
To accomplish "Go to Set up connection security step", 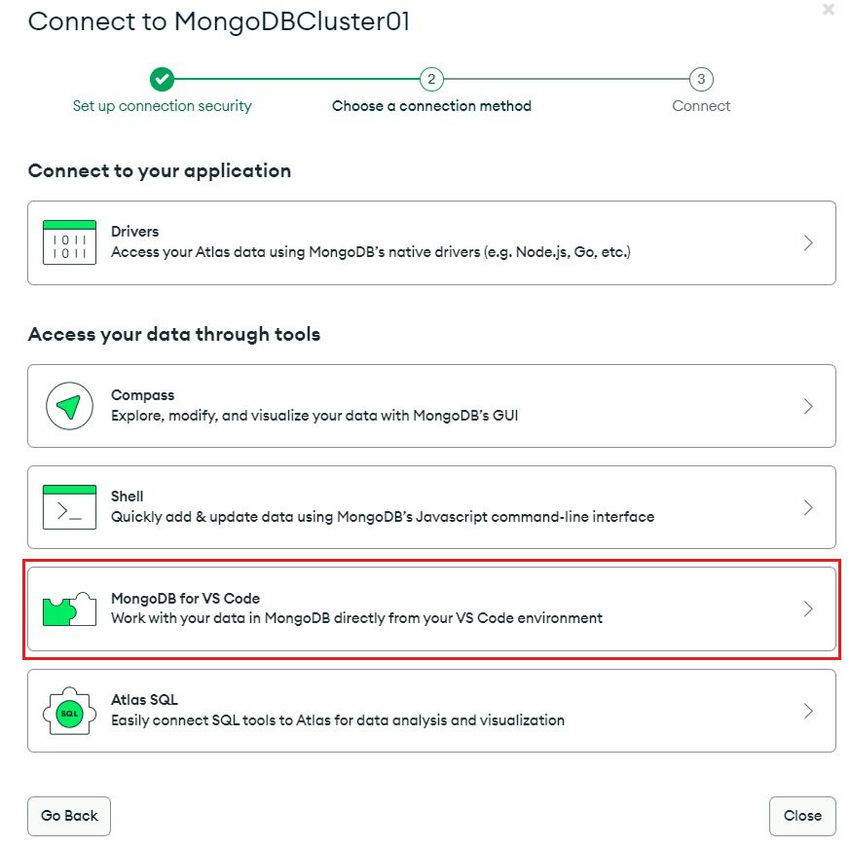I will [x=162, y=106].
